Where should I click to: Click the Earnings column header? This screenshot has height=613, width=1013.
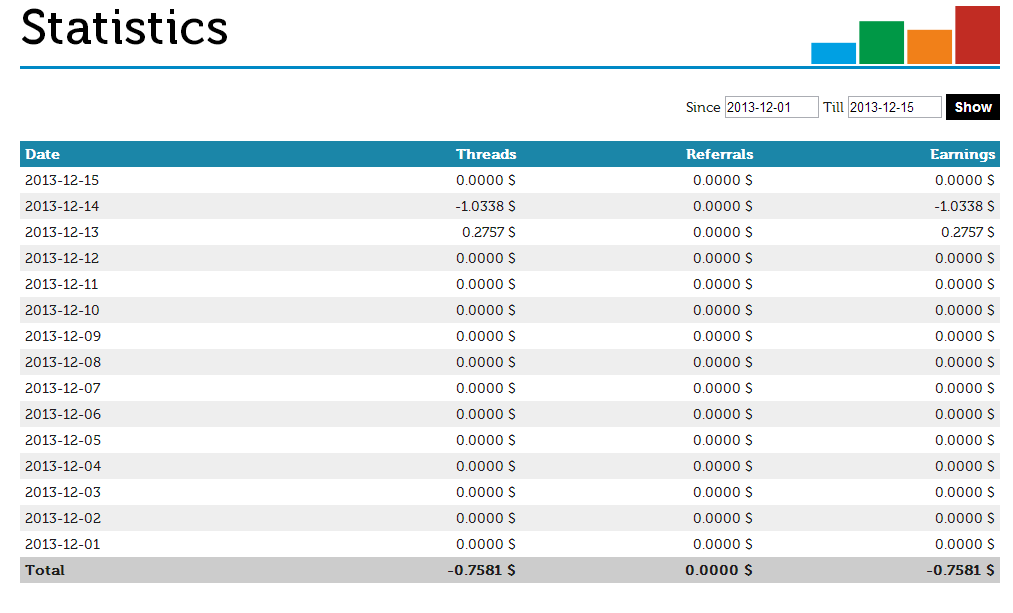(962, 154)
